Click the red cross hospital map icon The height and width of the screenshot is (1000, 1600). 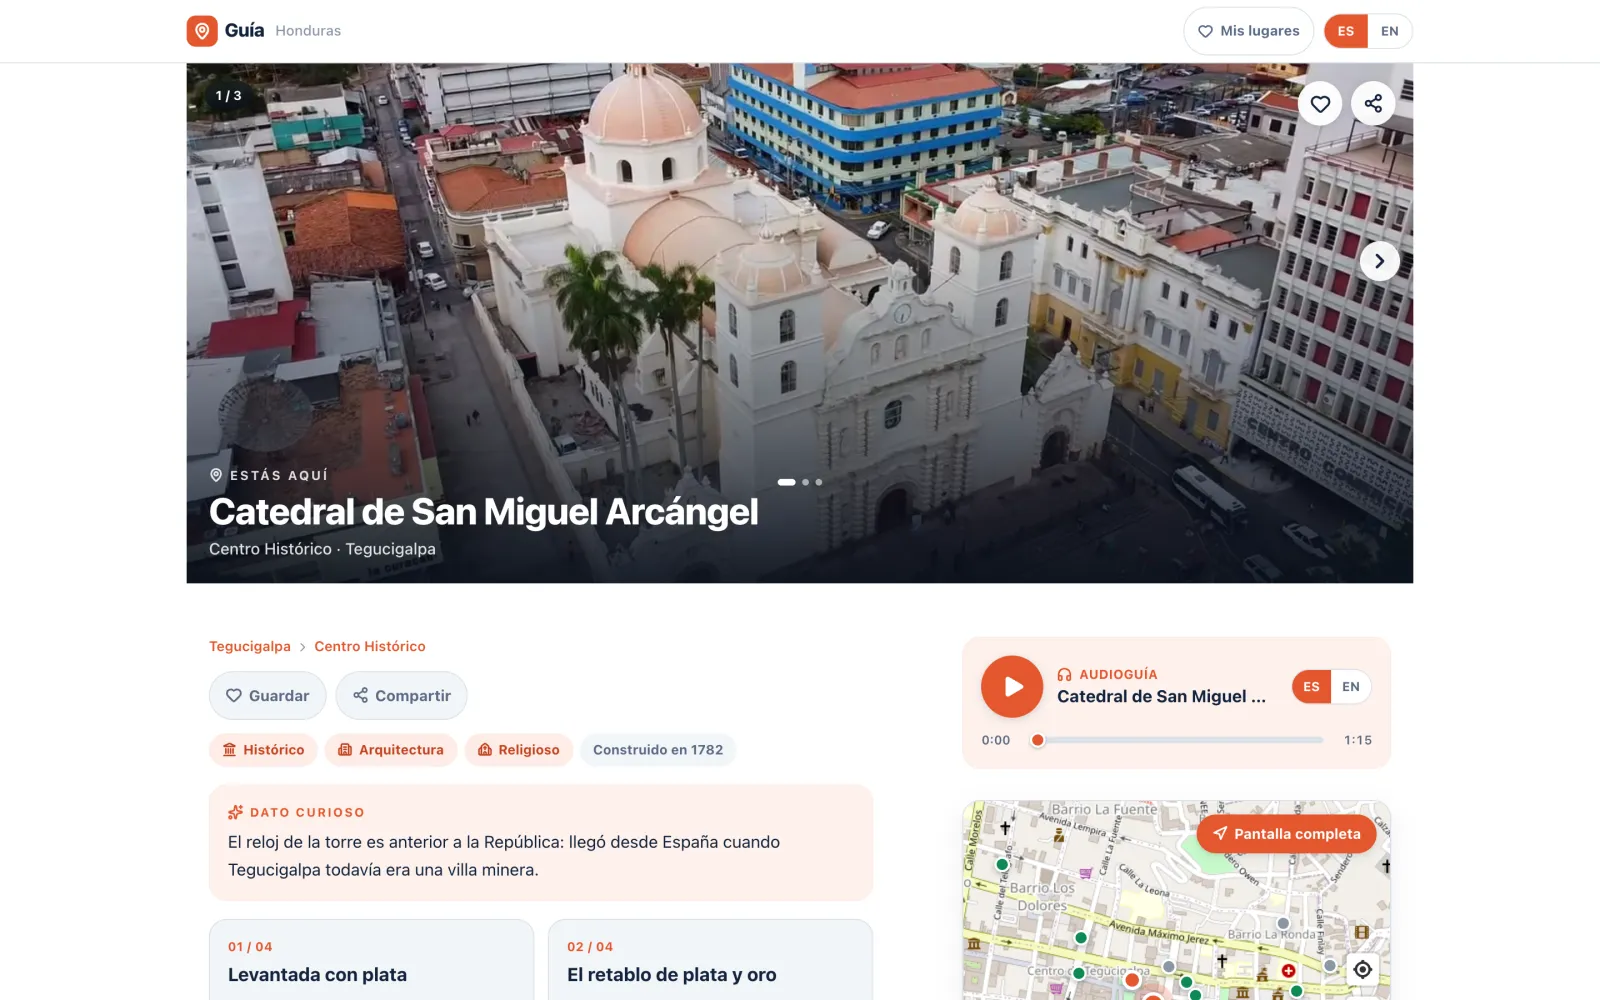(x=1288, y=970)
